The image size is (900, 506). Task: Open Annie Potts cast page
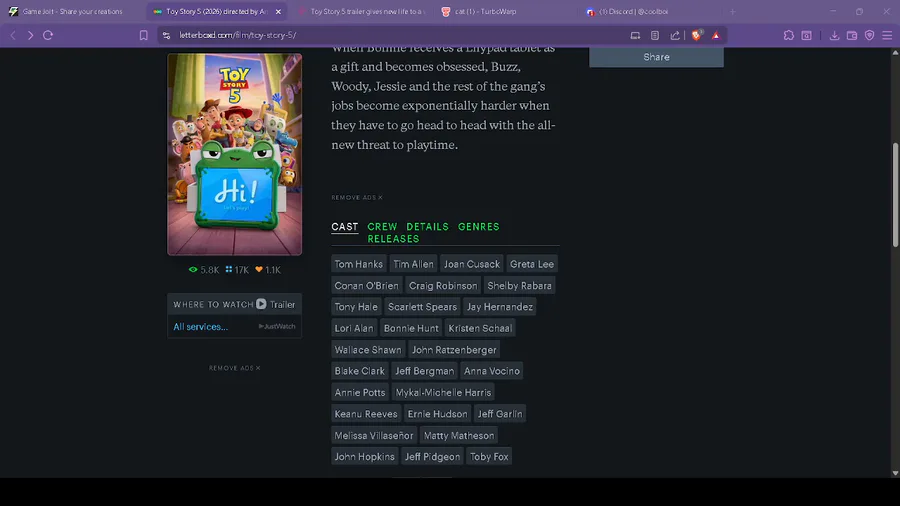click(x=360, y=392)
